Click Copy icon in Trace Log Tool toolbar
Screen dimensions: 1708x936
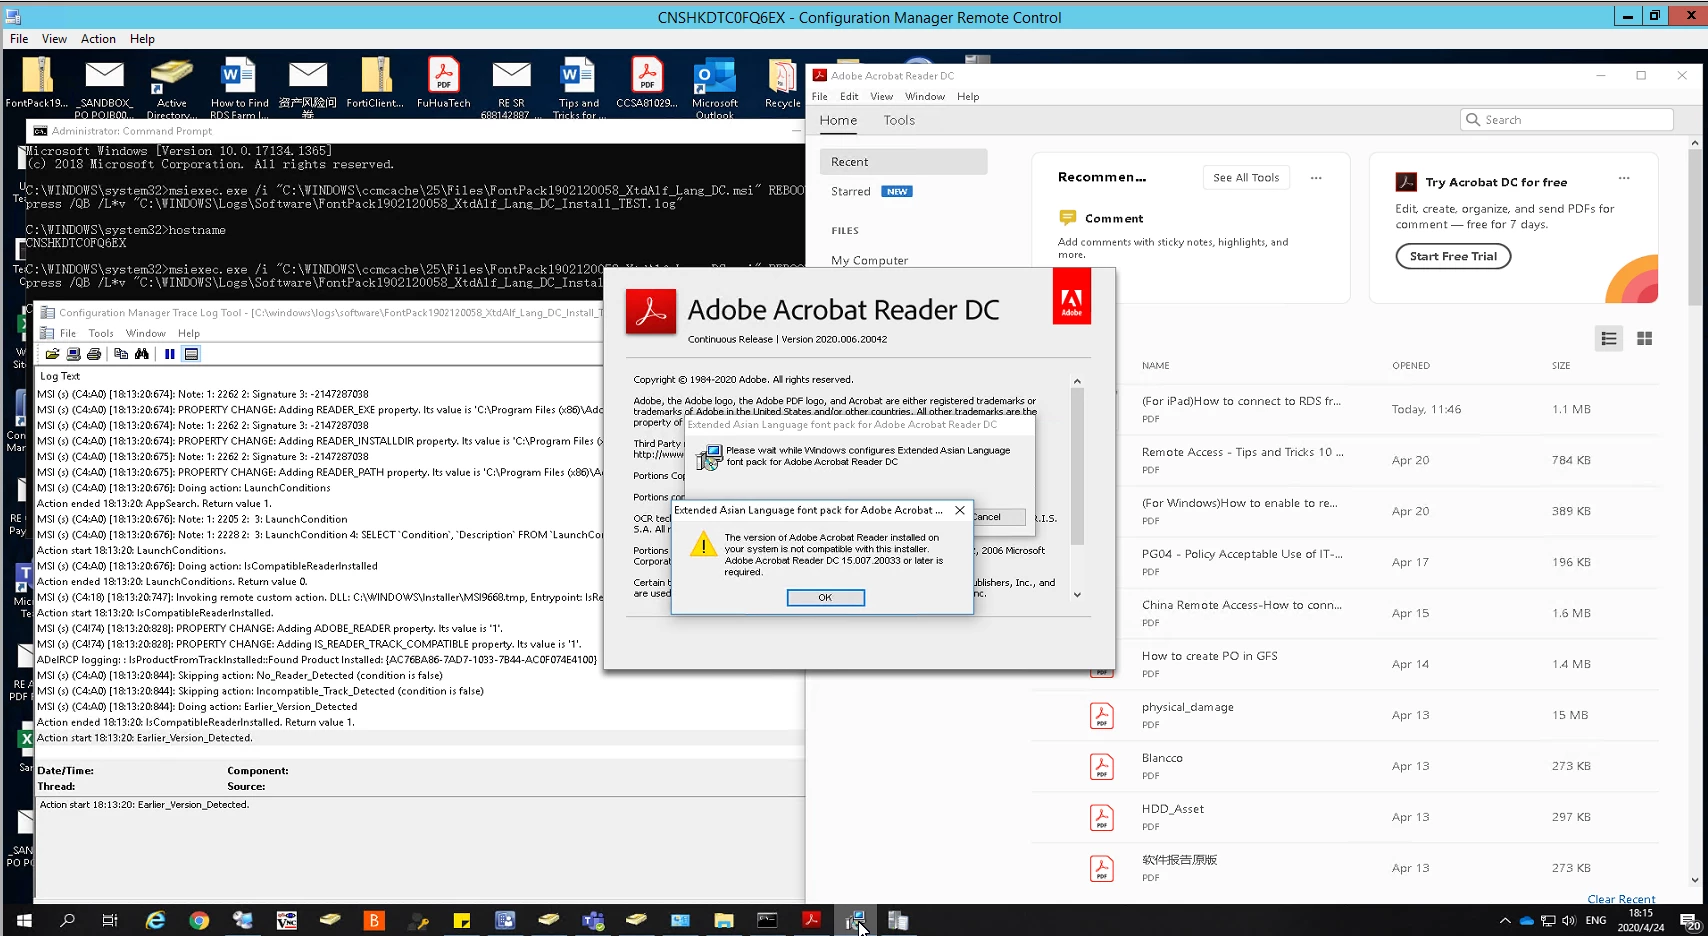pos(121,354)
